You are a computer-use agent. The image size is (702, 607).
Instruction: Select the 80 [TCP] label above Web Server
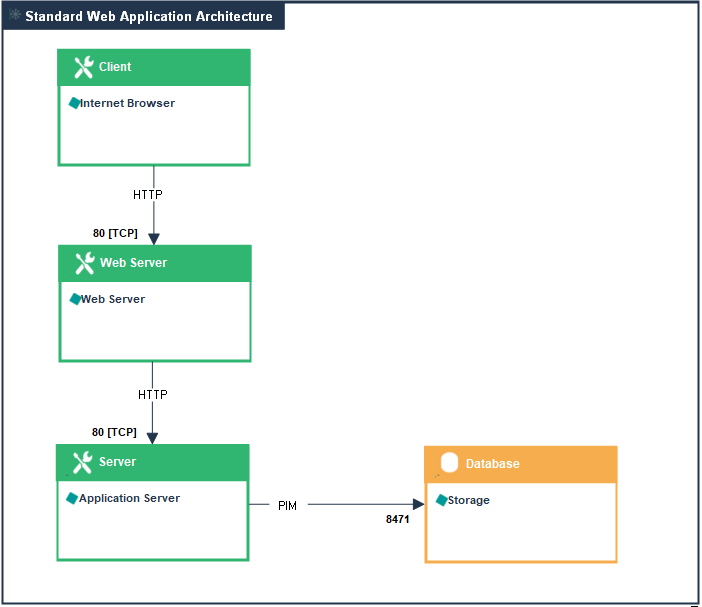(x=115, y=233)
